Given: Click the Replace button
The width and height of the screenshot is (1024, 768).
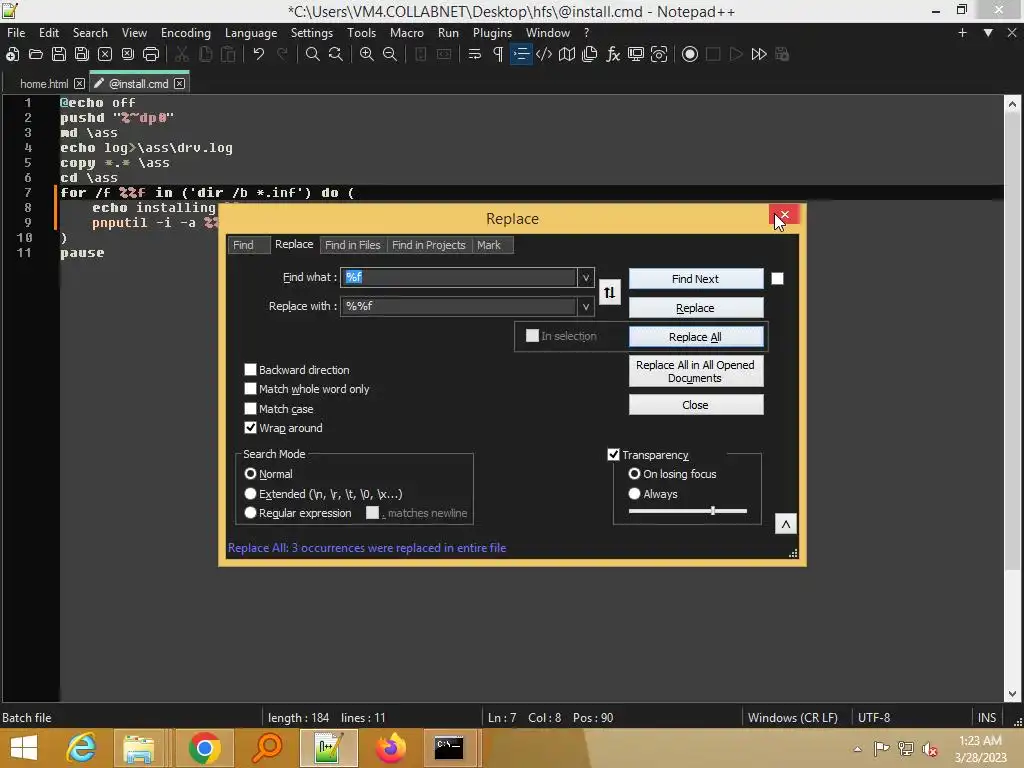Looking at the screenshot, I should 696,308.
